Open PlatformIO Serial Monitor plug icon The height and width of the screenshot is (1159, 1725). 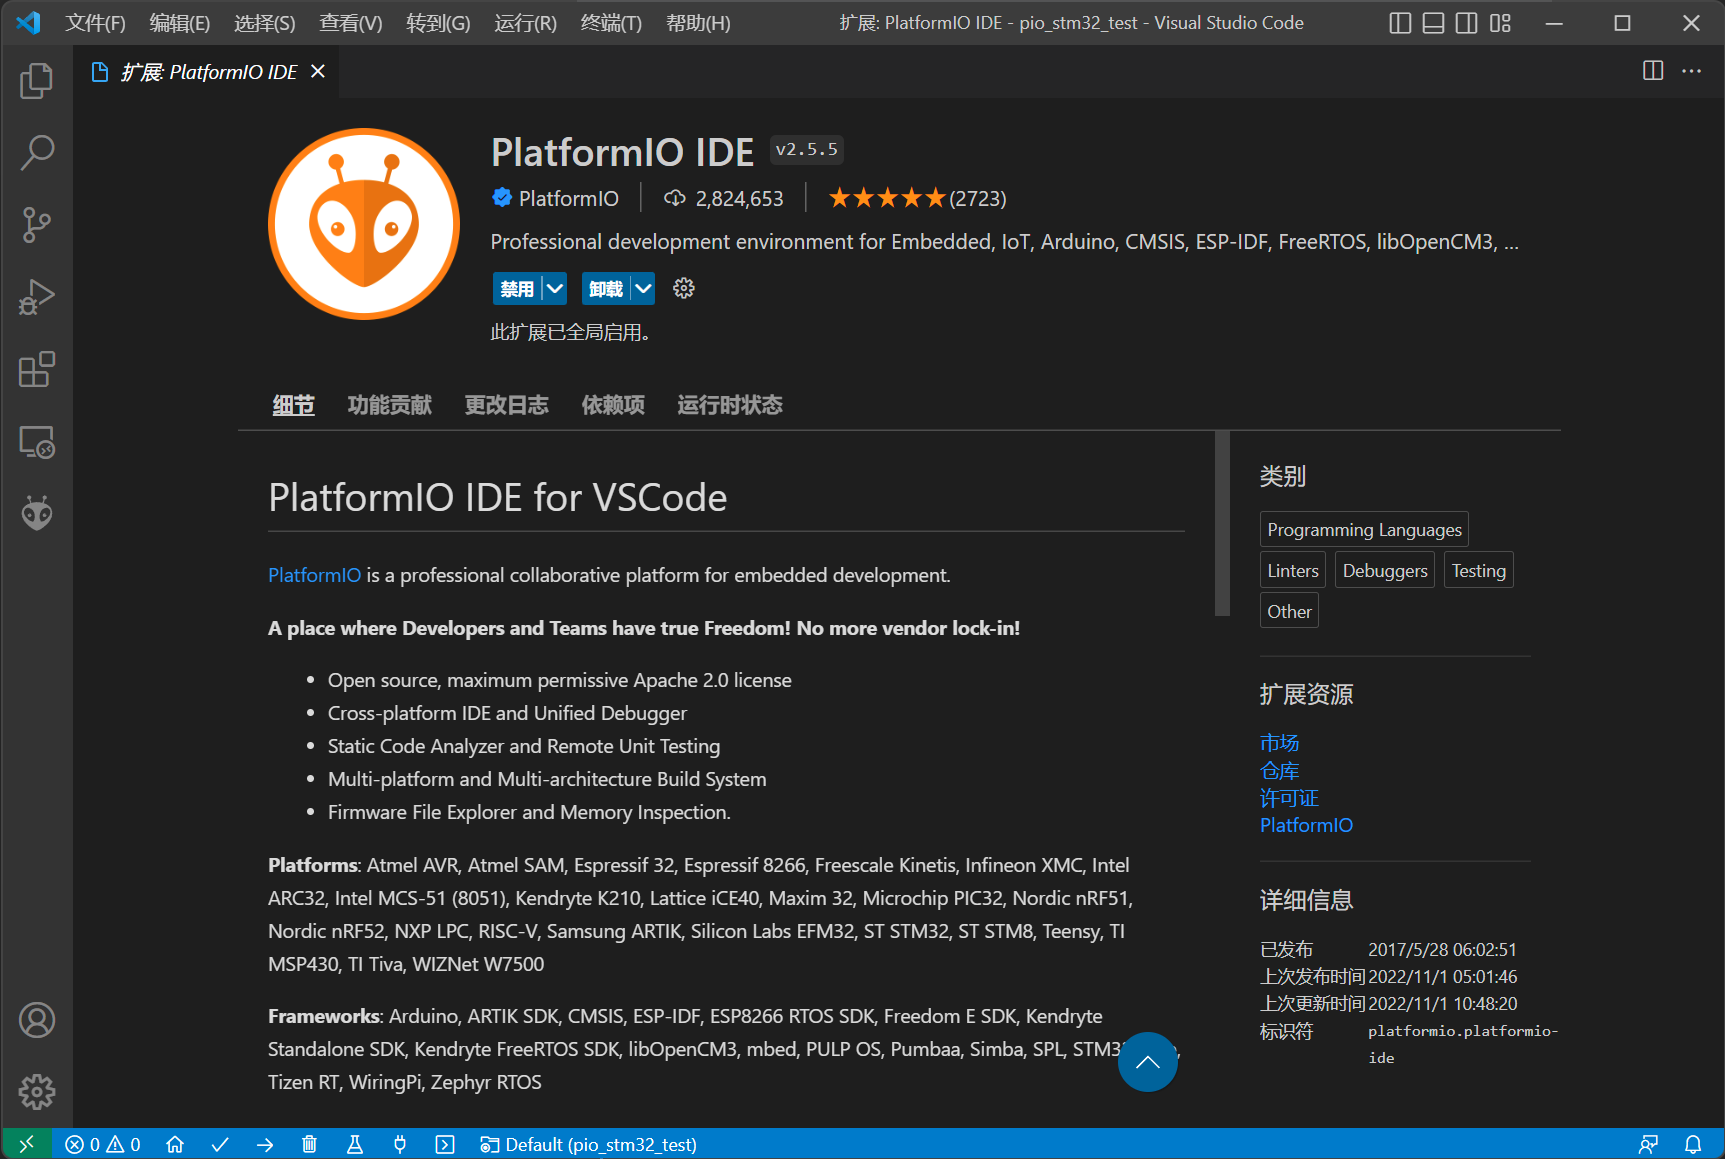[400, 1144]
